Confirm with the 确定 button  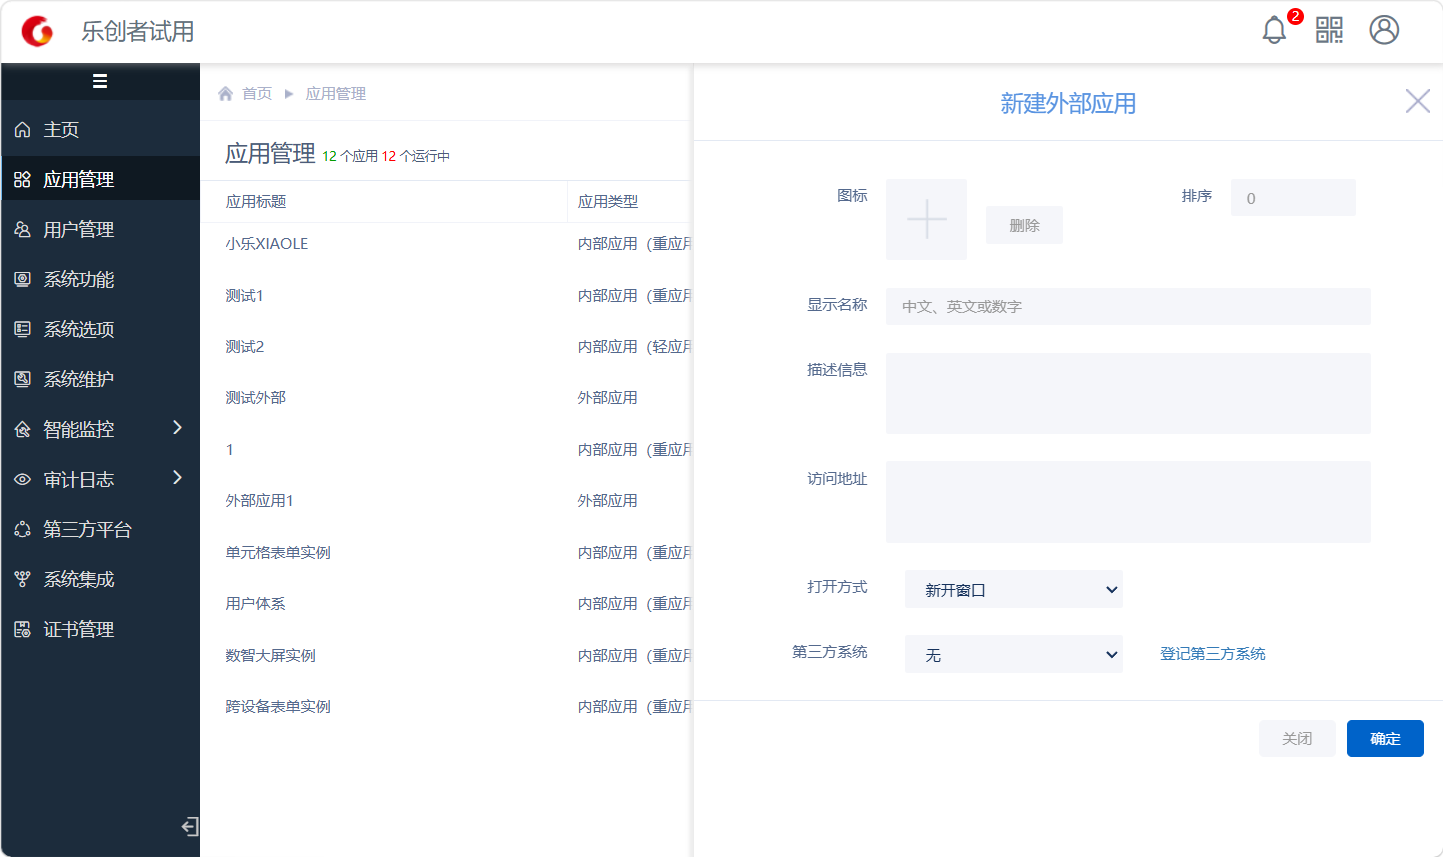[1385, 738]
